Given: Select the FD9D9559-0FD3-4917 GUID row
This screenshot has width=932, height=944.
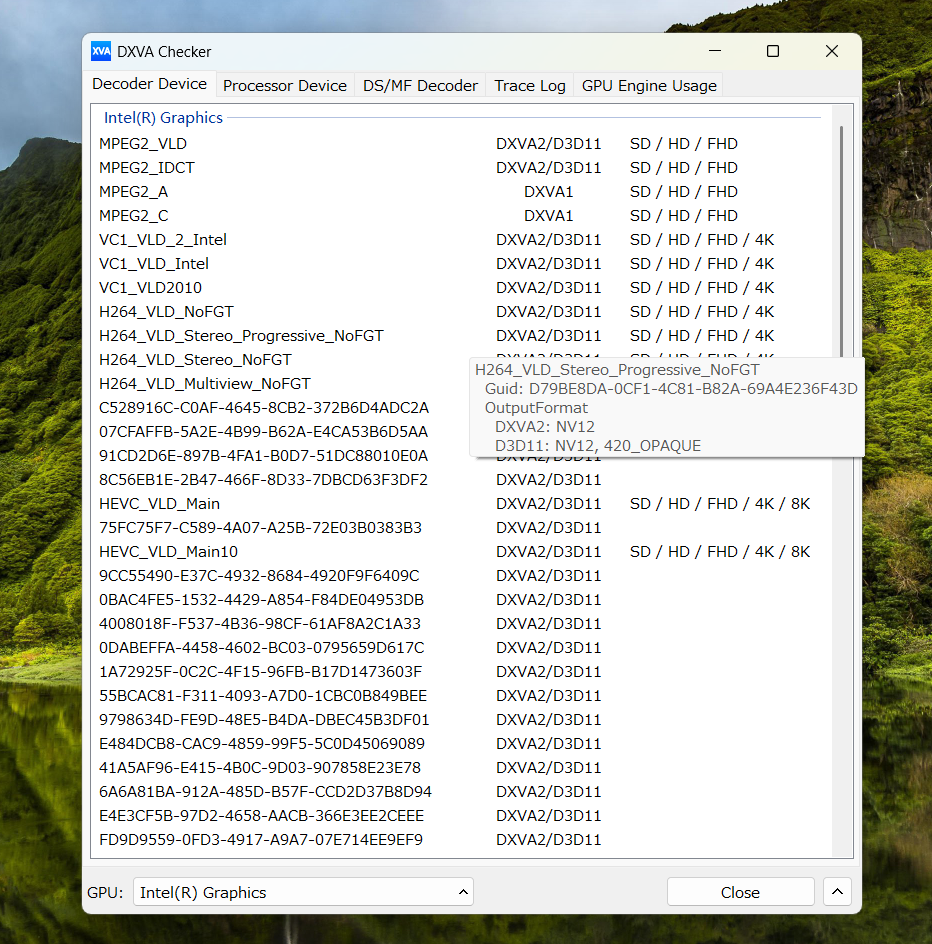Looking at the screenshot, I should coord(461,840).
